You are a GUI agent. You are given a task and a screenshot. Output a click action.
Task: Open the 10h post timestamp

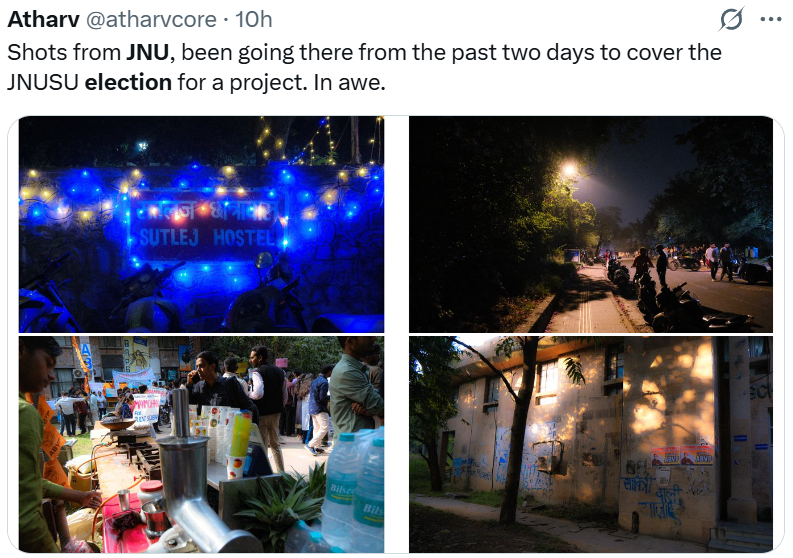254,20
